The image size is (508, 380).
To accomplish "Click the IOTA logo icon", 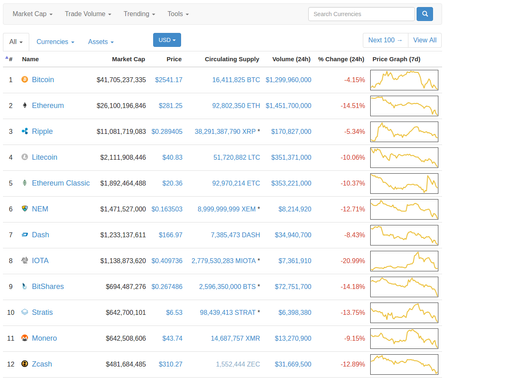I will tap(25, 260).
